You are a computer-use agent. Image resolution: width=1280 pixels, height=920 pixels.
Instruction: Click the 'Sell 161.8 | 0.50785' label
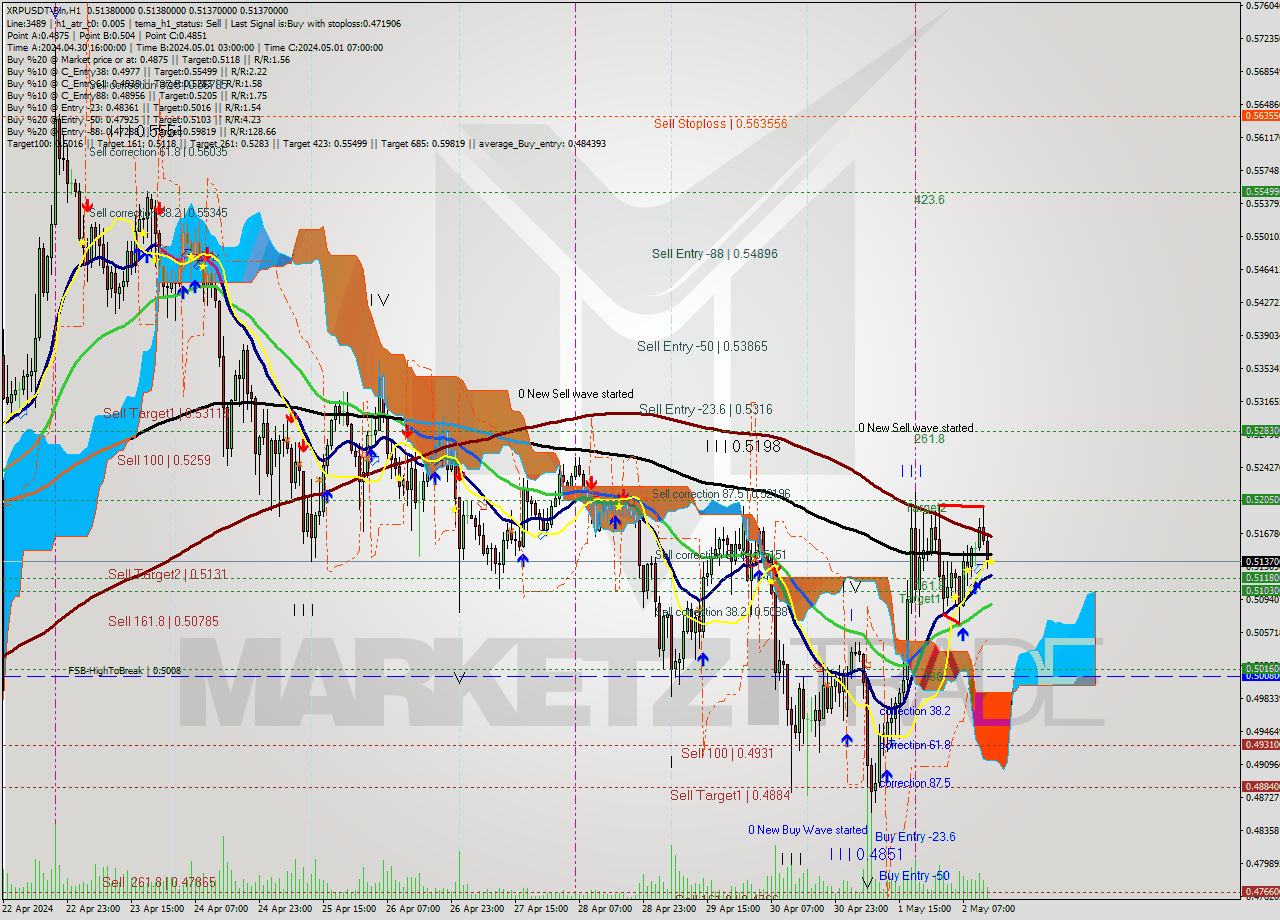coord(163,621)
